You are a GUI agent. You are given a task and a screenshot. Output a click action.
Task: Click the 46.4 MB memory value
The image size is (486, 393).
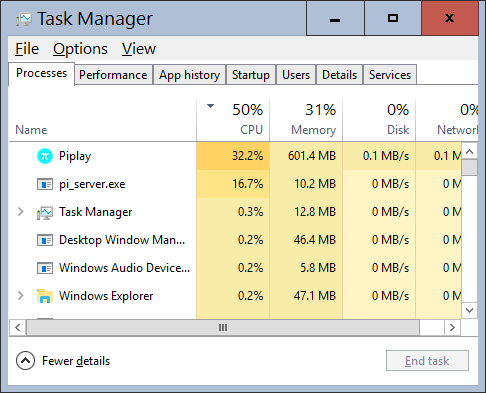point(315,240)
